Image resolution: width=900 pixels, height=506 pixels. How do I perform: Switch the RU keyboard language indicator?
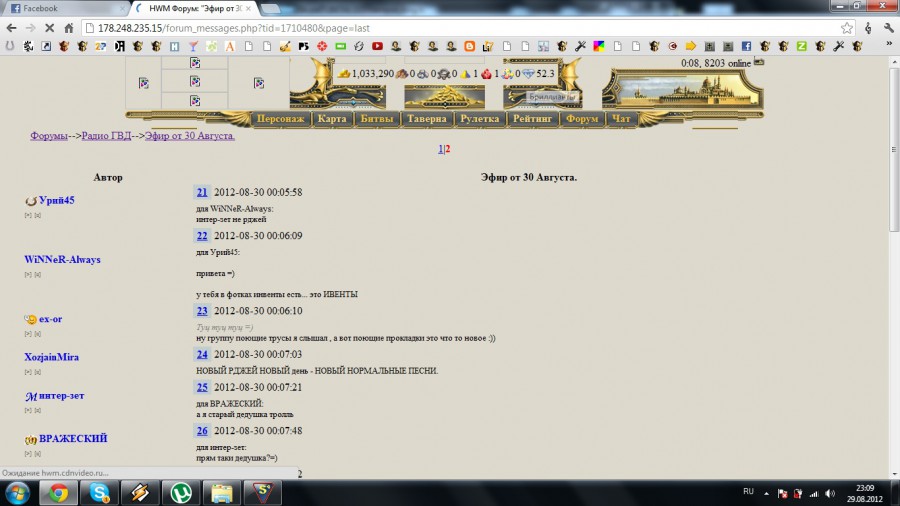(x=748, y=492)
